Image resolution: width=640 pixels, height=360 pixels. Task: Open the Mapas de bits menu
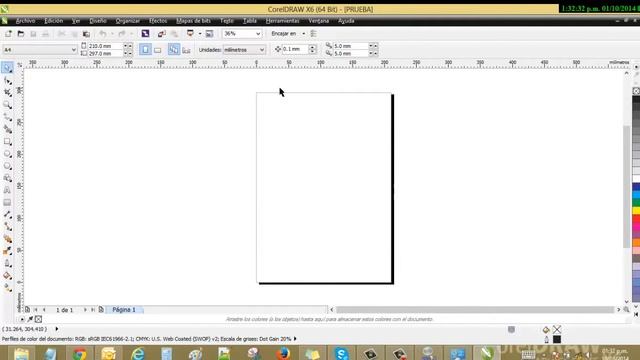[193, 20]
